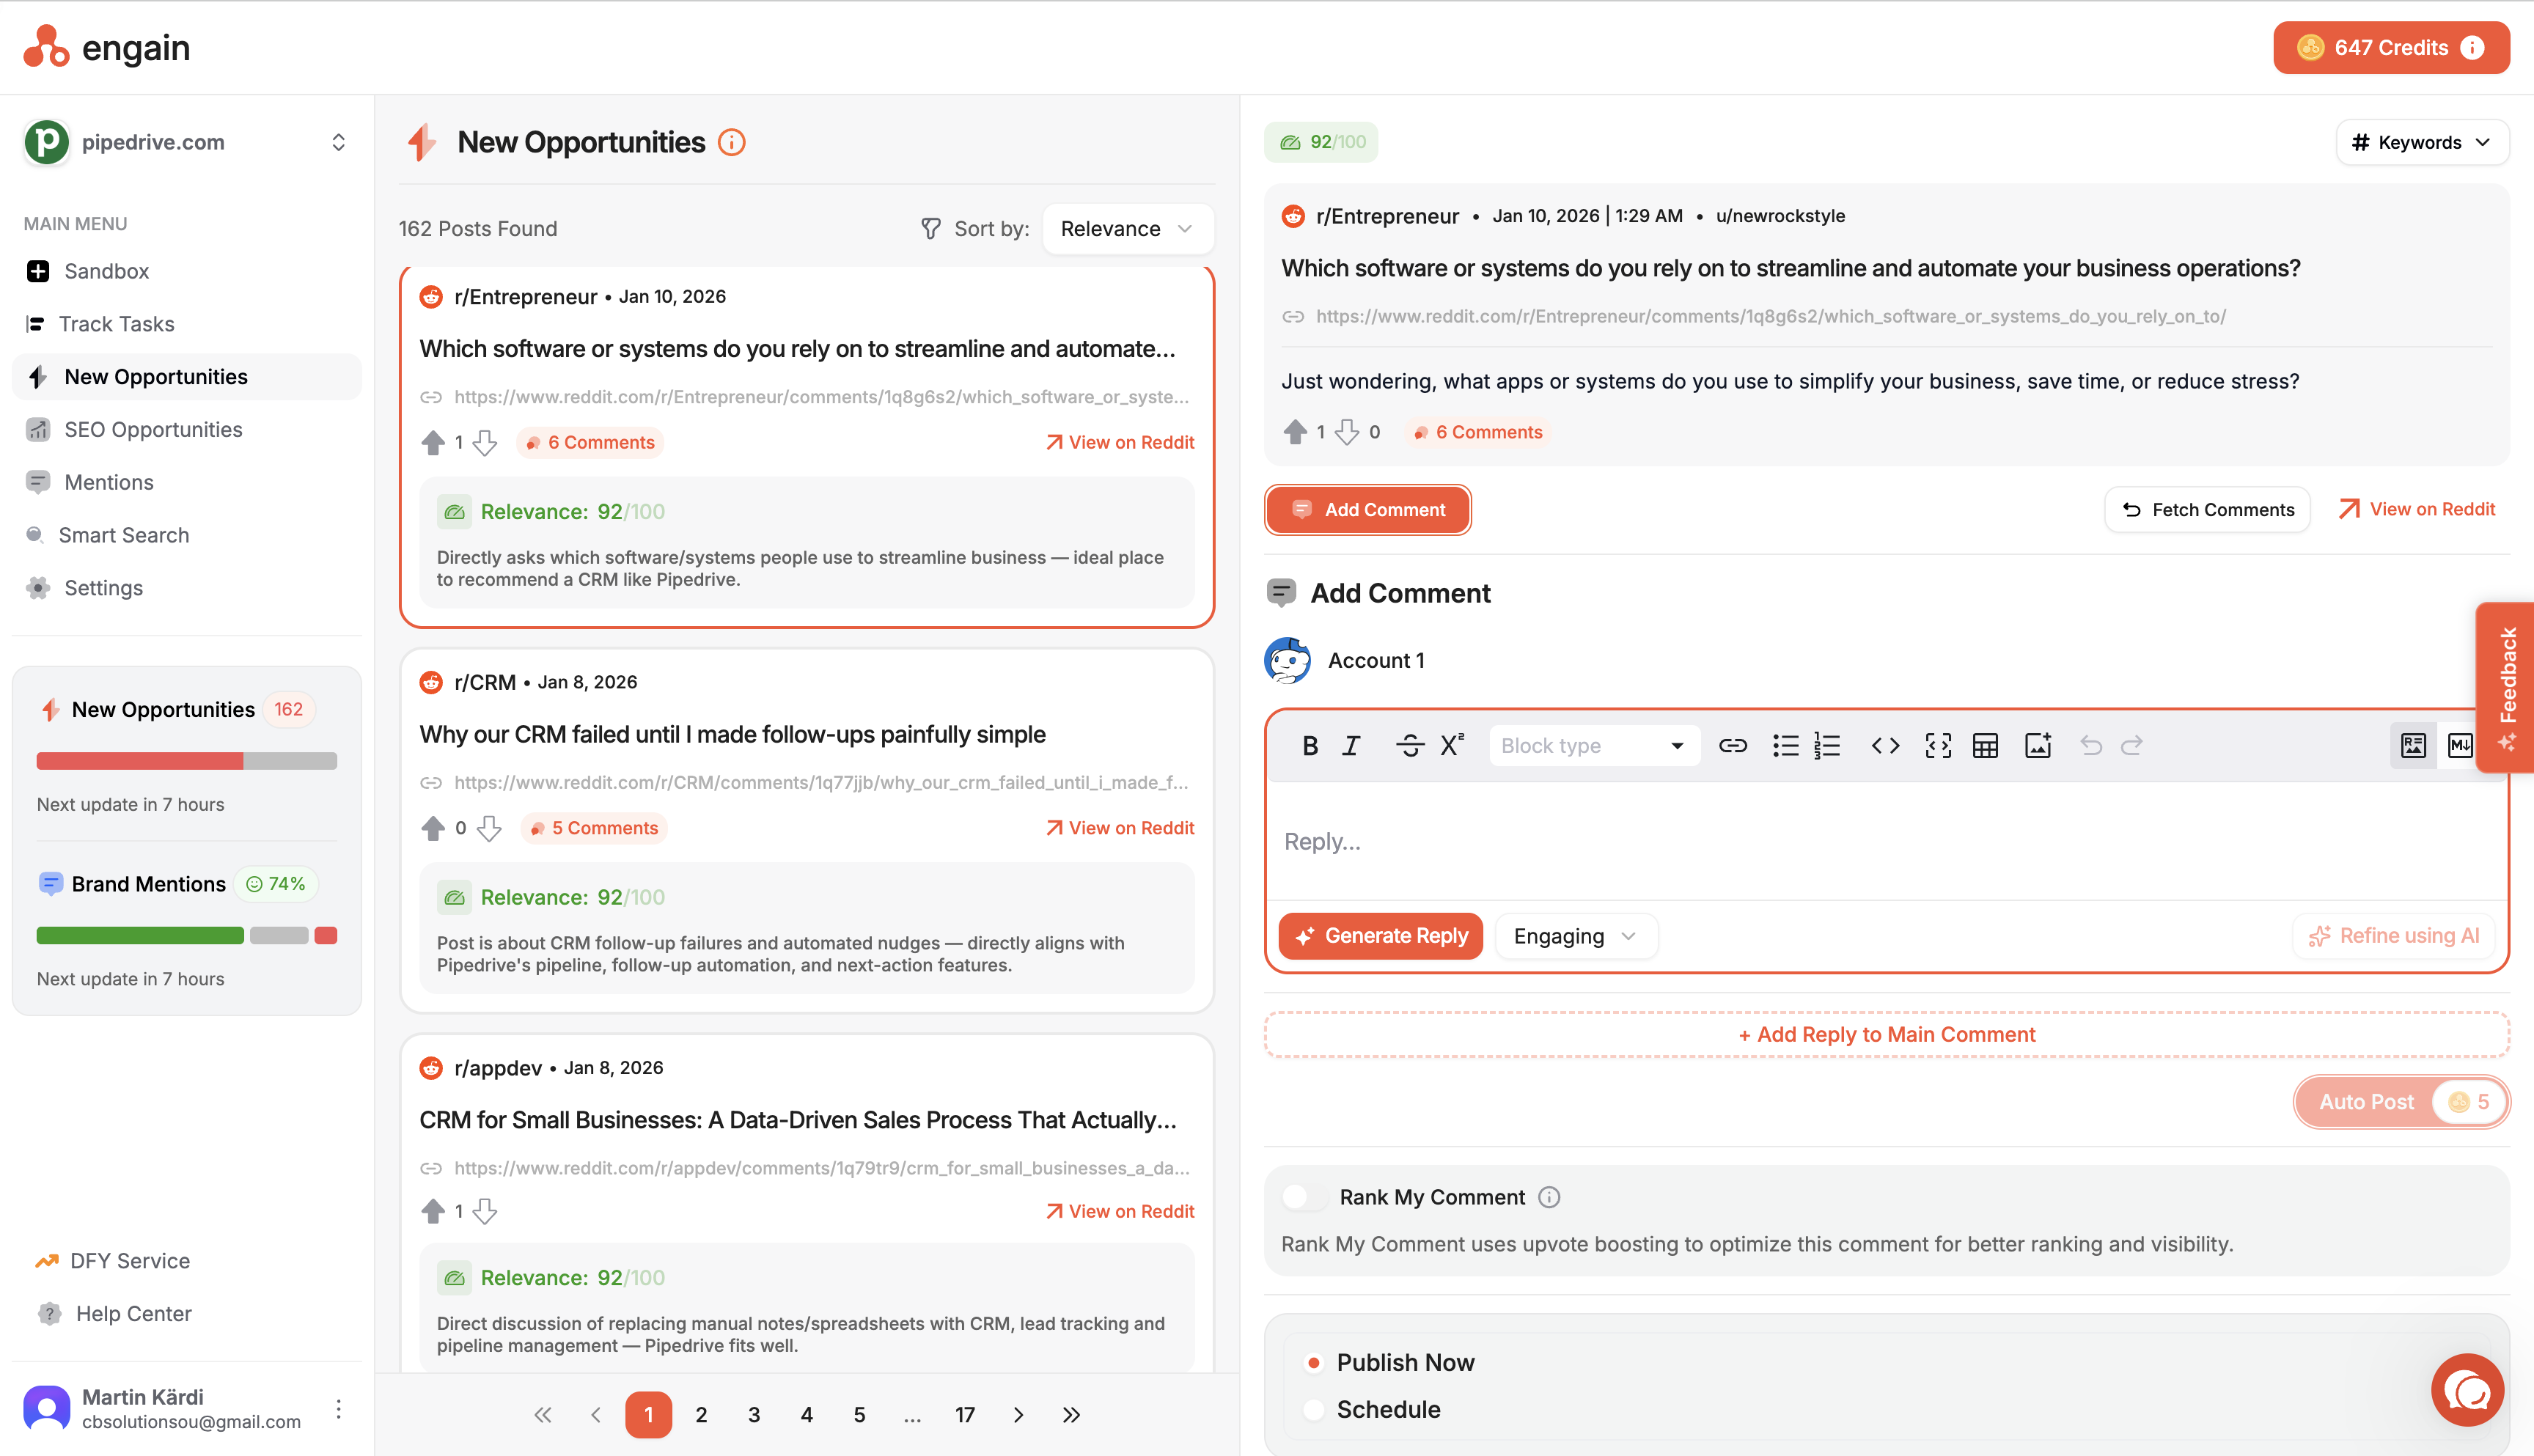Image resolution: width=2534 pixels, height=1456 pixels.
Task: Upvote the r/CRM post
Action: click(x=433, y=828)
